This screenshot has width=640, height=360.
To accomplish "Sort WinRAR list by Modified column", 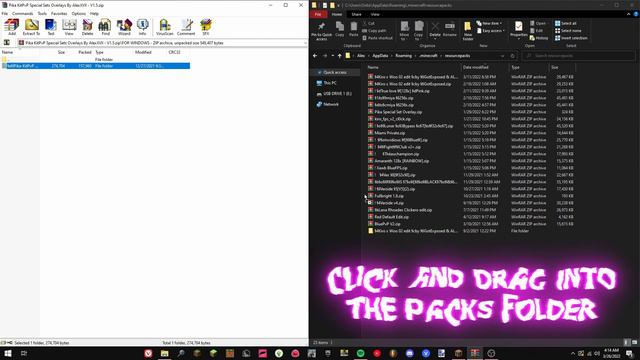I will [143, 52].
